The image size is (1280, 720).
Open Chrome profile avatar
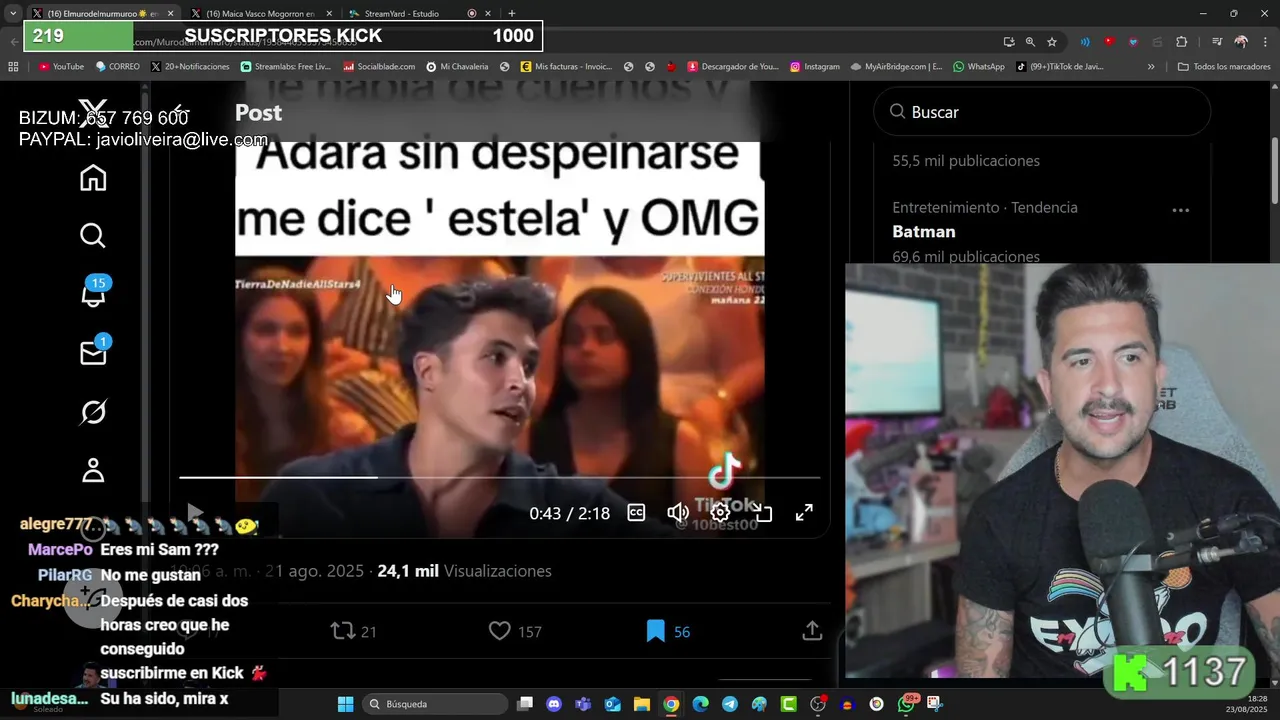click(1241, 42)
